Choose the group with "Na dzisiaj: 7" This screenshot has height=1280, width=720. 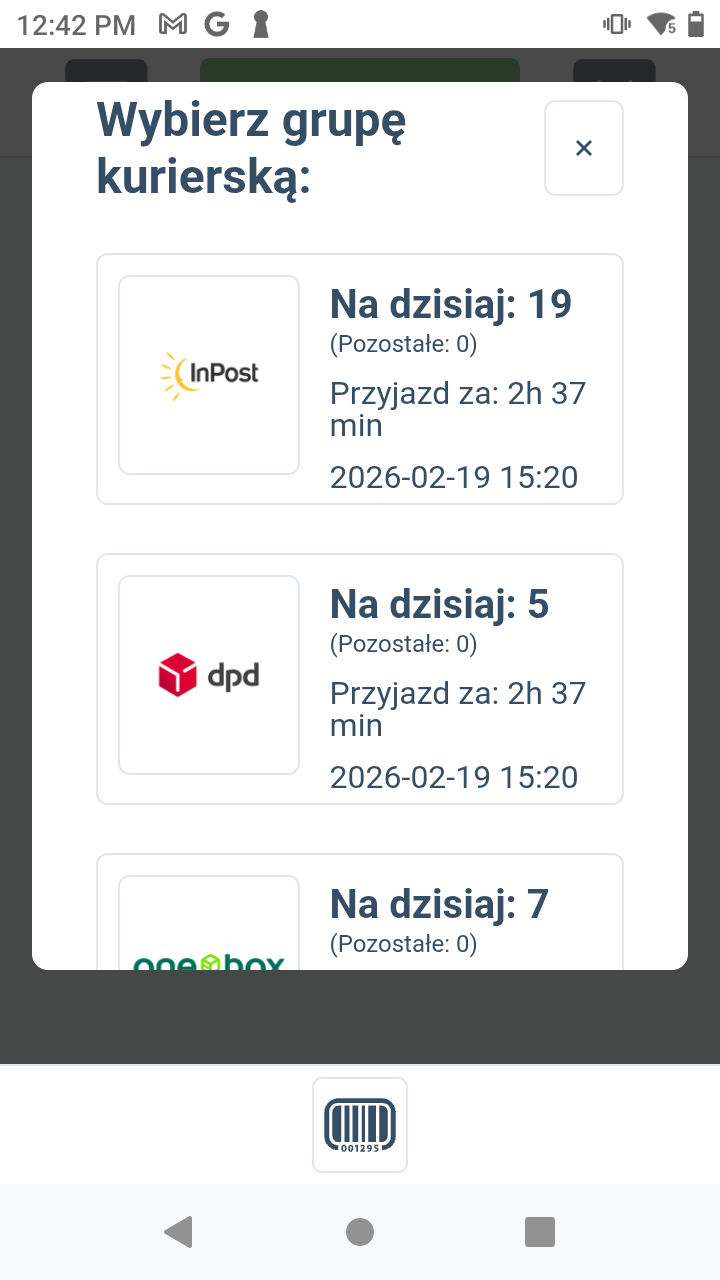pos(440,904)
